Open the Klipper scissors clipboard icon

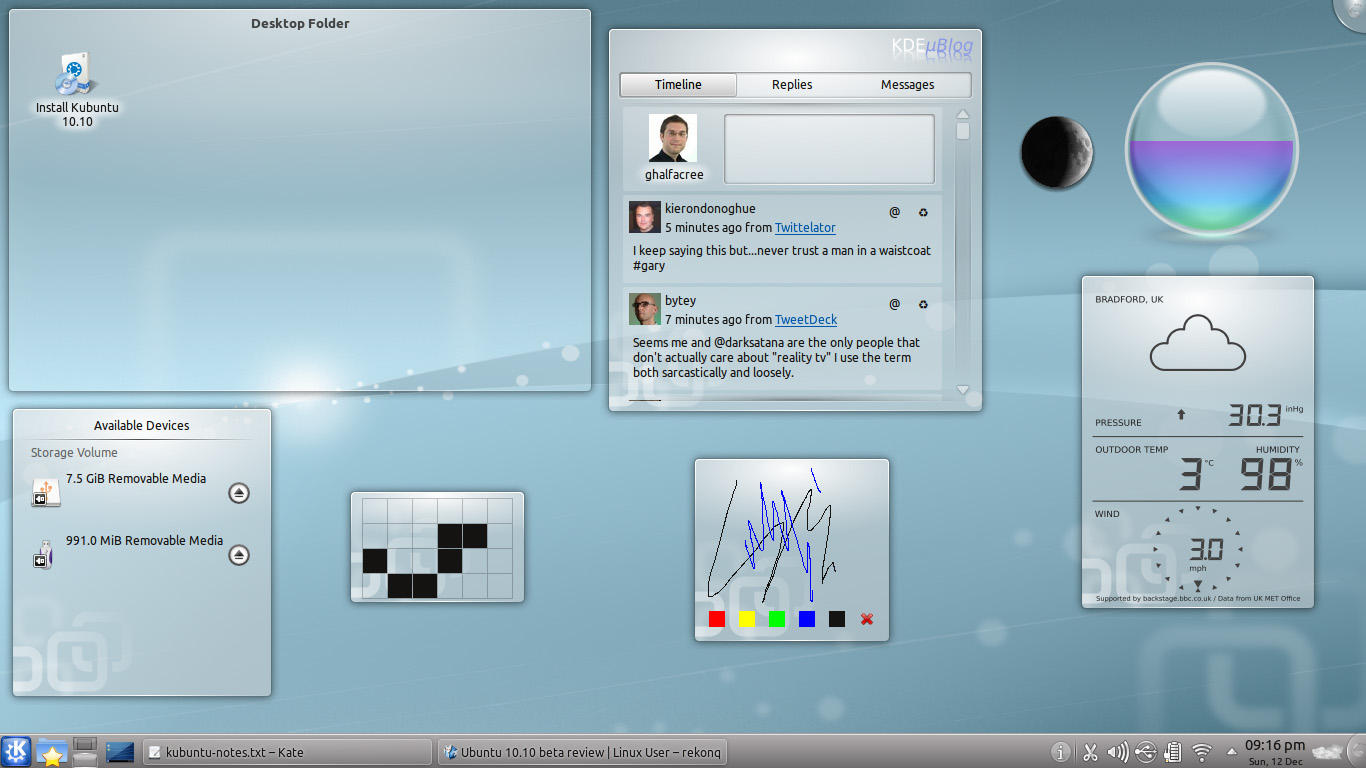[x=1090, y=752]
